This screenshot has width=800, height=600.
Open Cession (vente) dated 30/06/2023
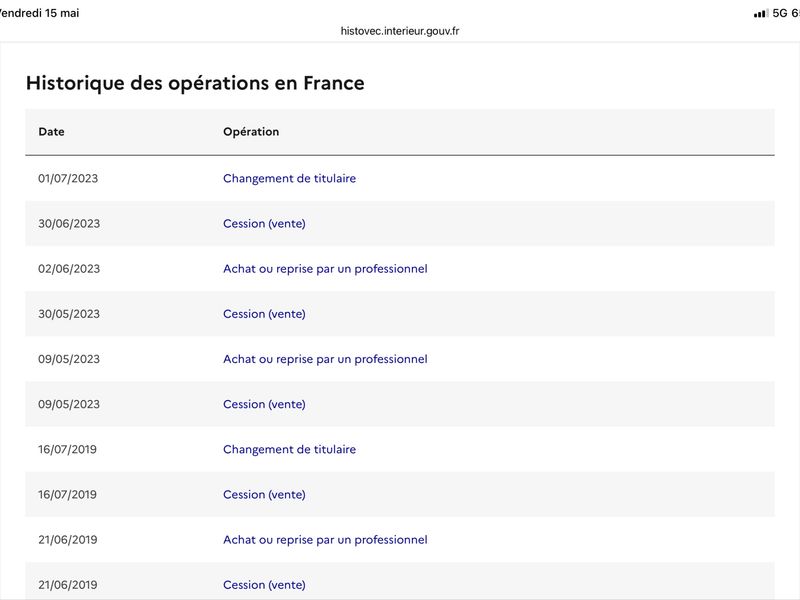coord(264,223)
